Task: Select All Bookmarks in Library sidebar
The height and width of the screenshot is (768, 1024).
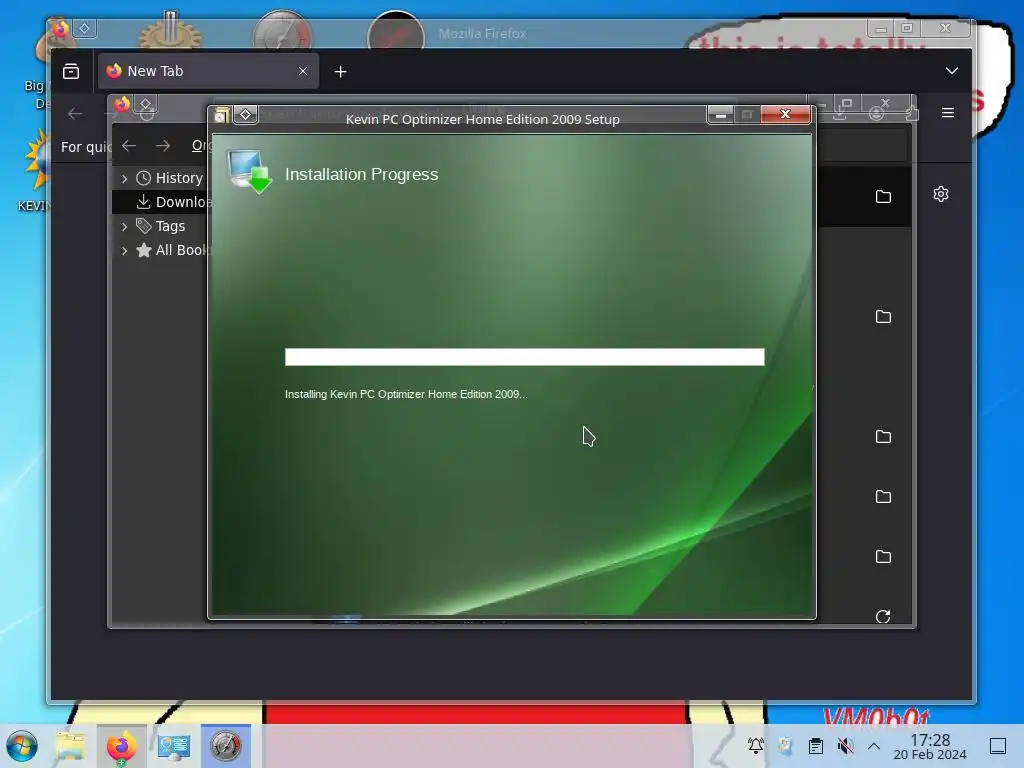Action: [172, 250]
